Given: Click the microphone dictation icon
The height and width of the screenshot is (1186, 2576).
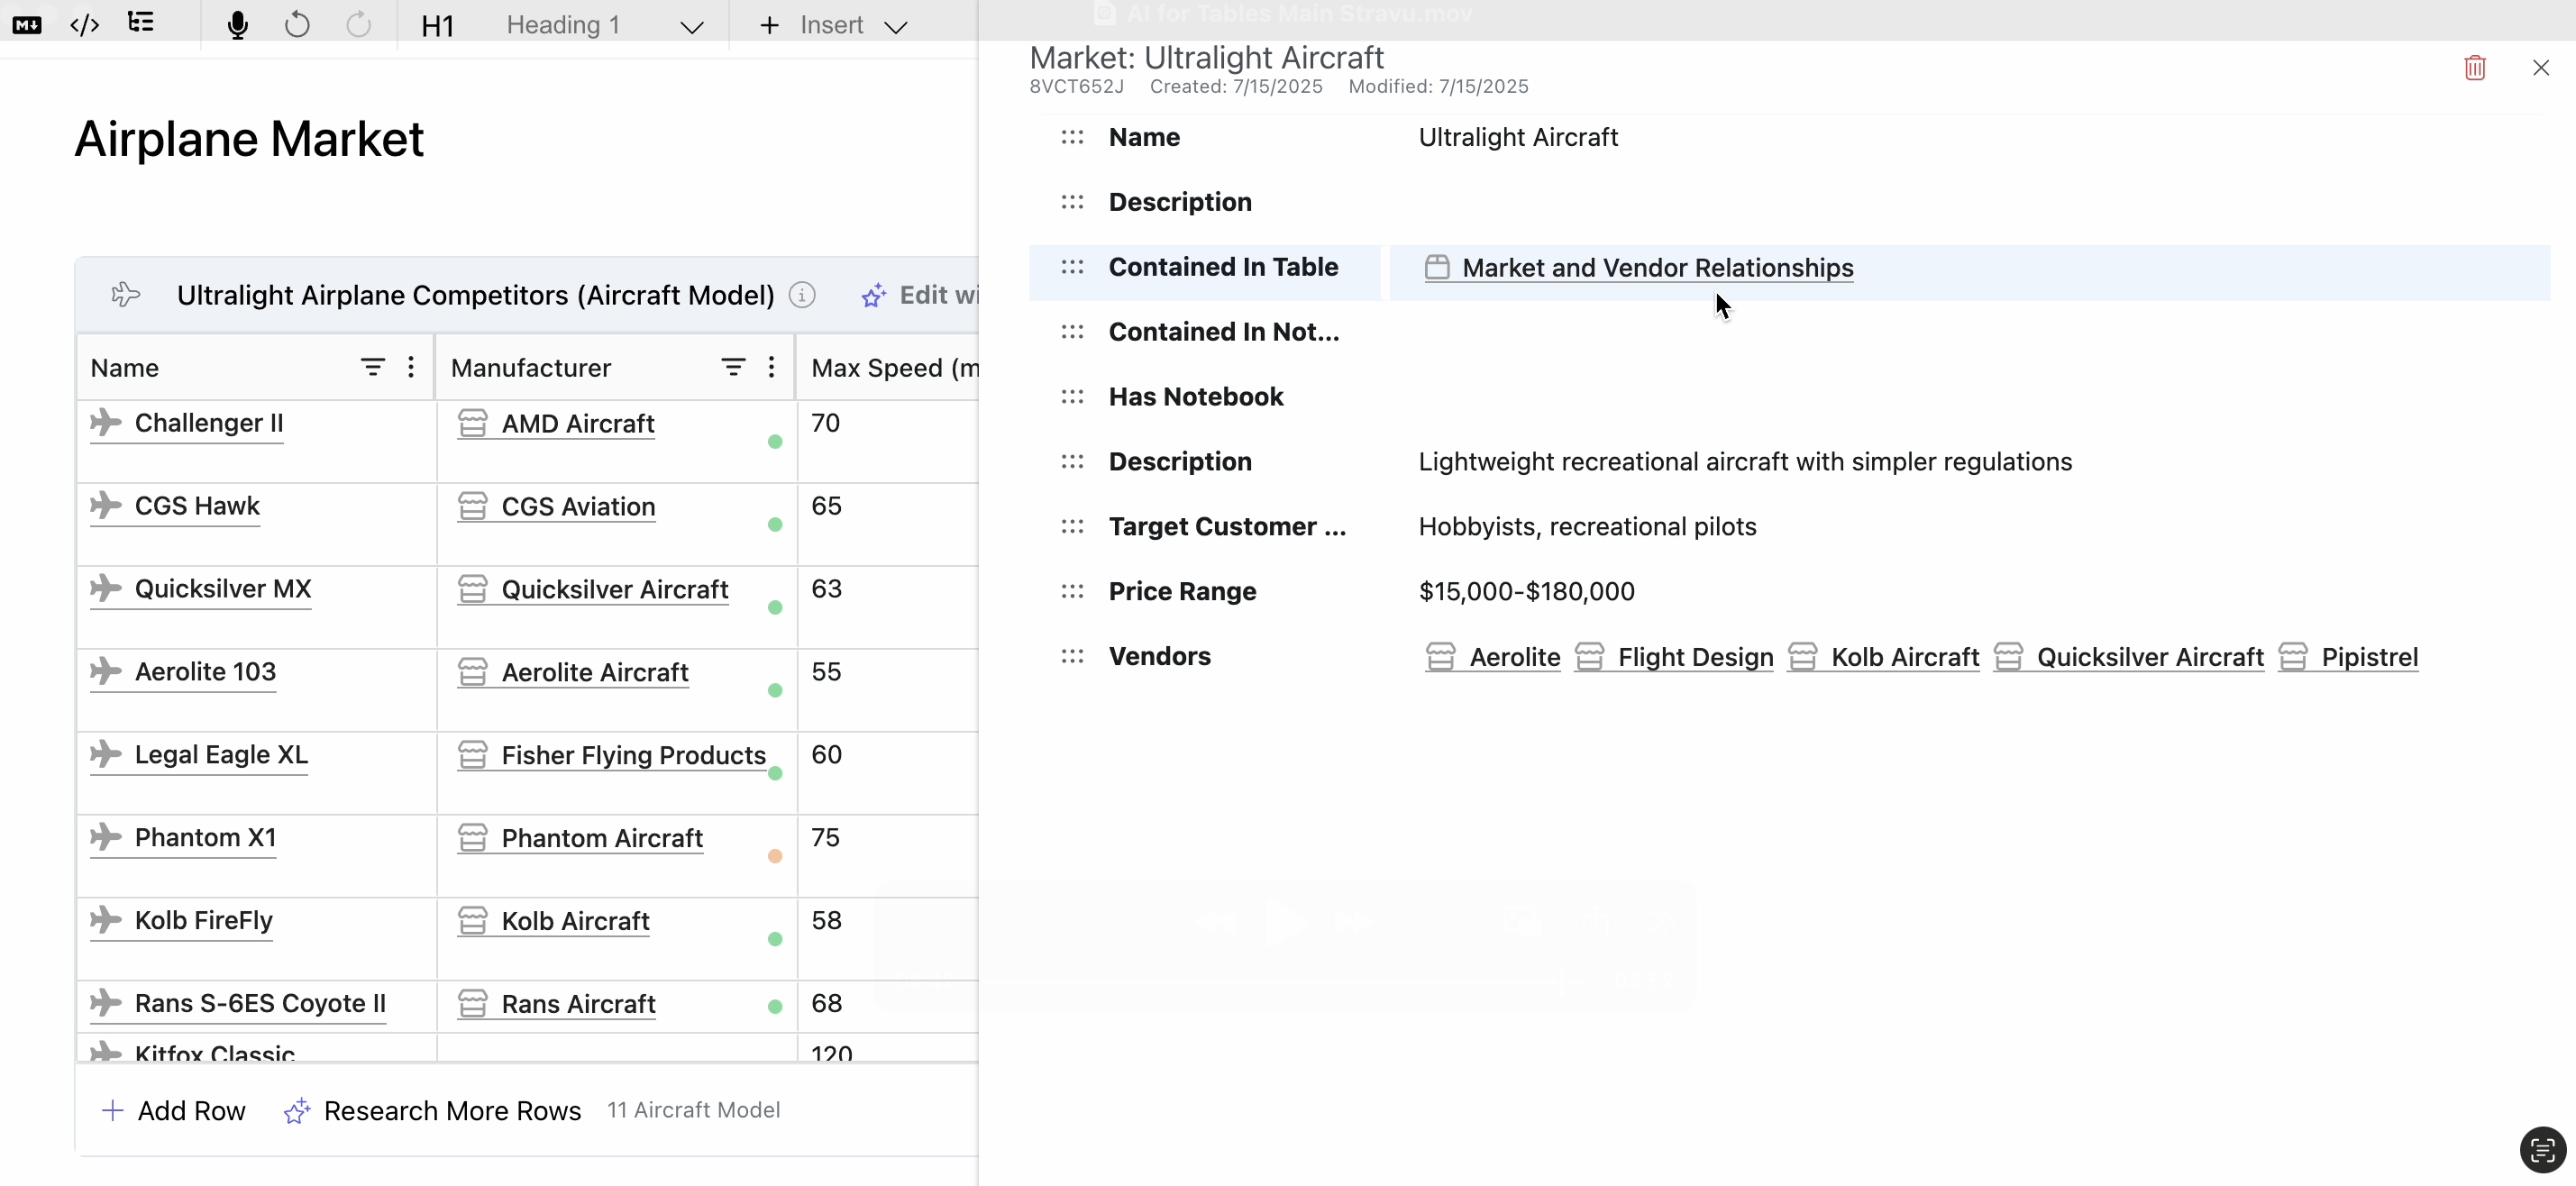Looking at the screenshot, I should click(237, 25).
